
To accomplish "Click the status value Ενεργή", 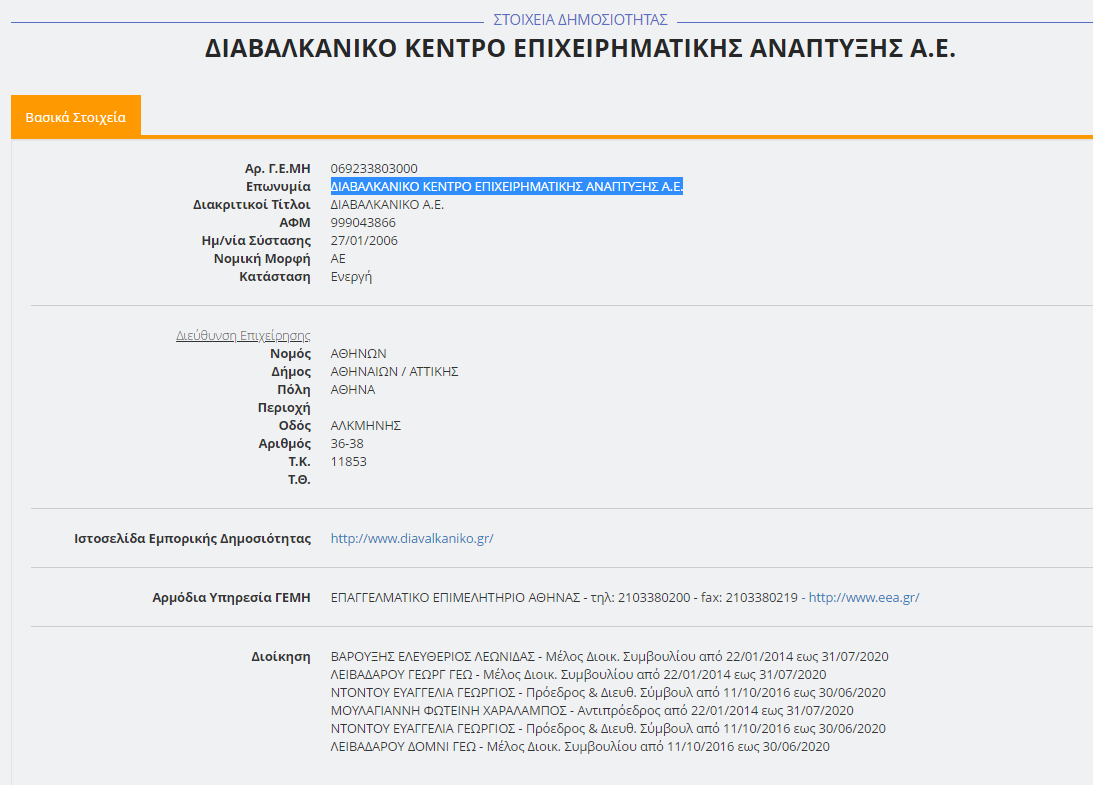I will pos(351,277).
